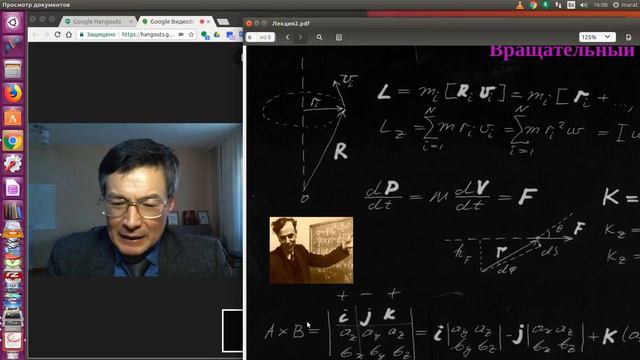Click the Лекция2.pdf window title
The image size is (640, 360).
coord(291,24)
